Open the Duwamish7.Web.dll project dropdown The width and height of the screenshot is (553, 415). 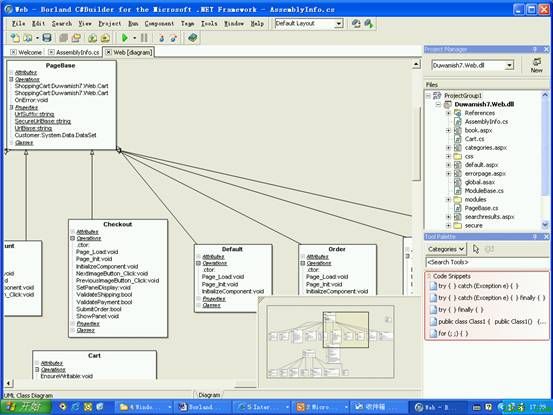pyautogui.click(x=509, y=65)
